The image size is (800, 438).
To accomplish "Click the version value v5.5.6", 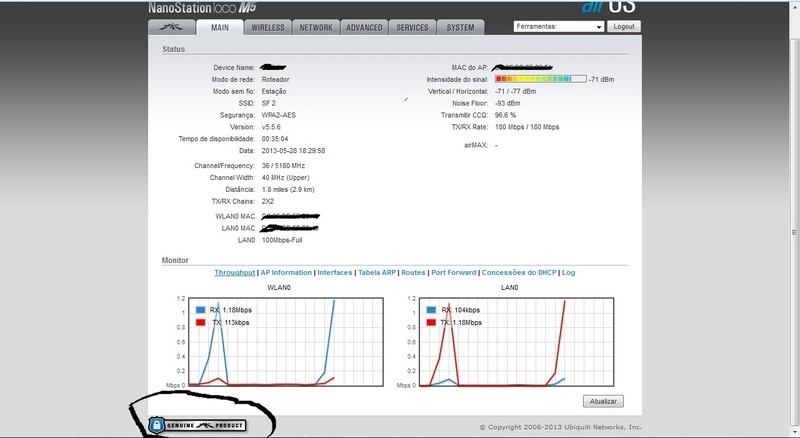I will [271, 127].
